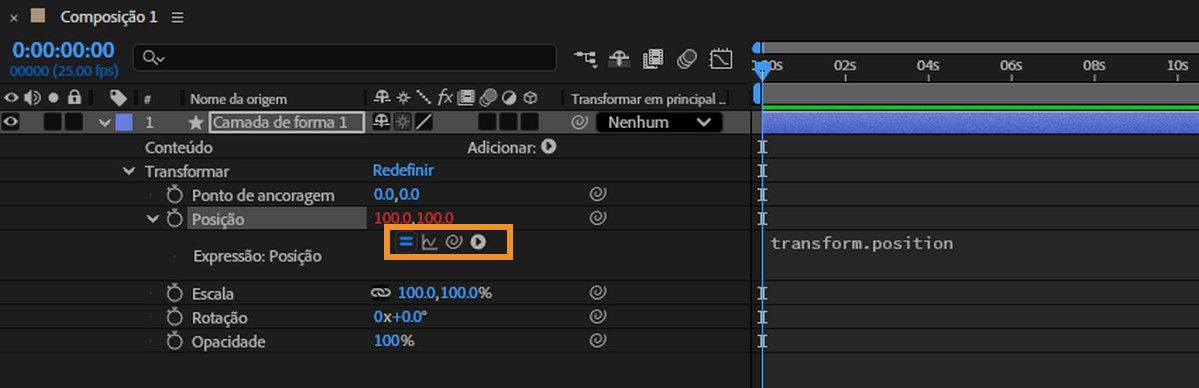Click the blue layer duration bar

[980, 122]
